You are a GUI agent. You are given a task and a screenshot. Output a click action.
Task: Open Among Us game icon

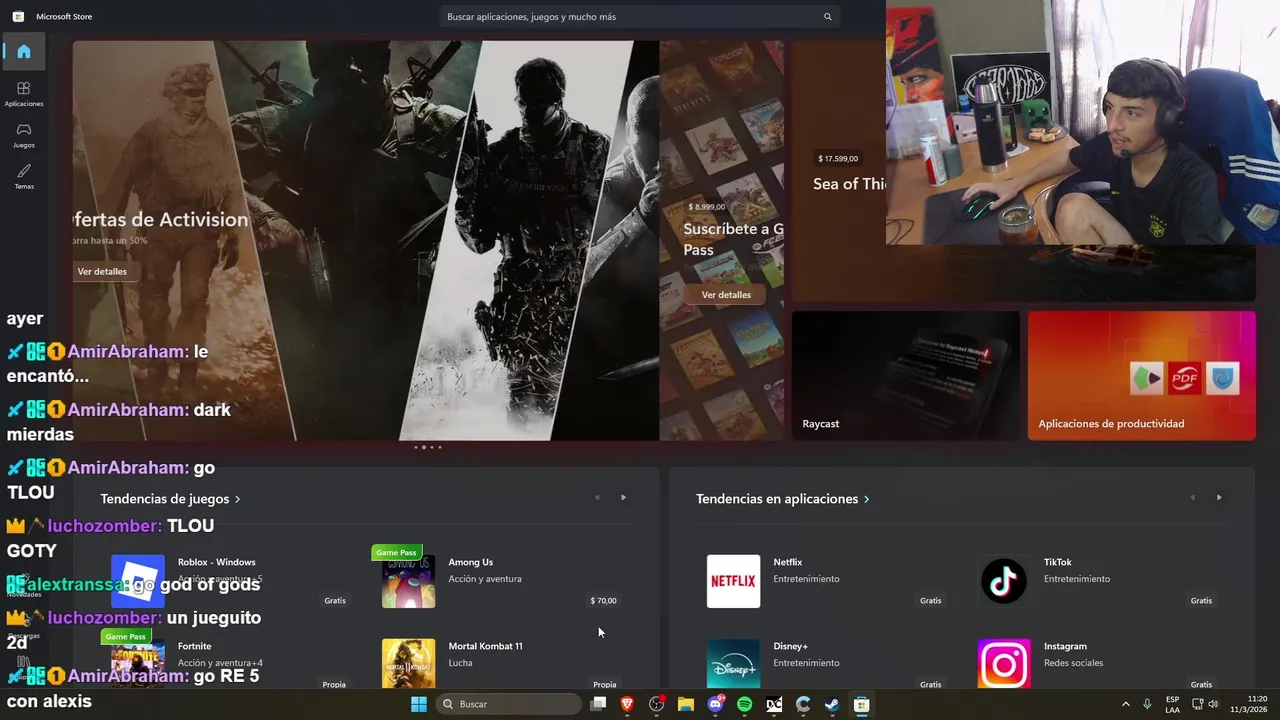pyautogui.click(x=408, y=581)
